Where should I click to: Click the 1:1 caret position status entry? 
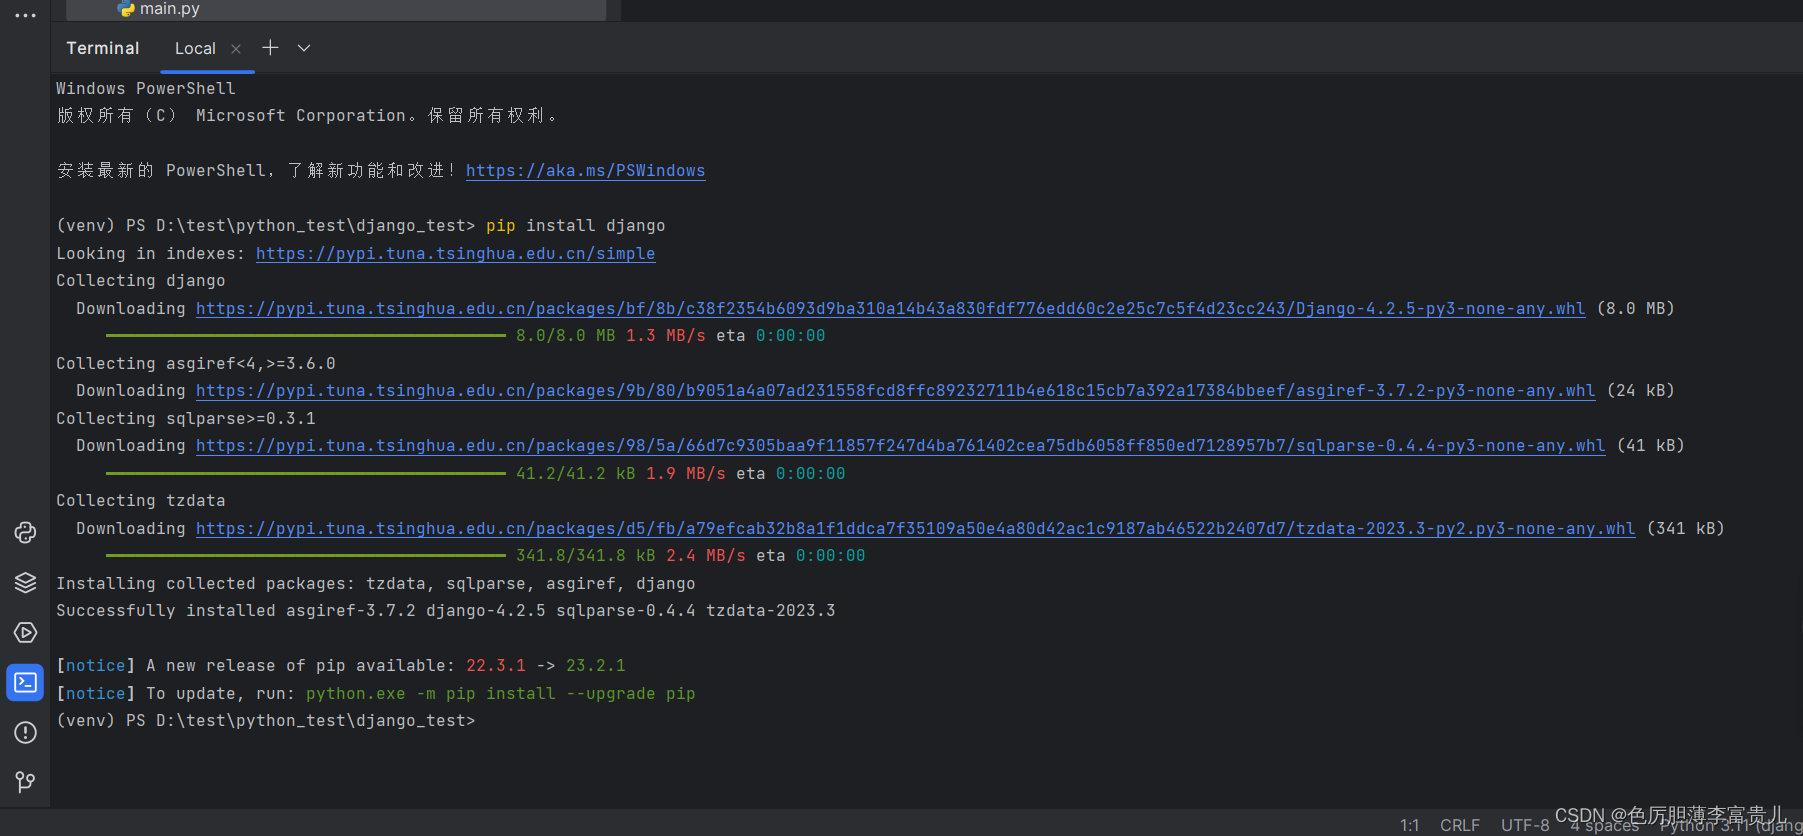(x=1409, y=825)
